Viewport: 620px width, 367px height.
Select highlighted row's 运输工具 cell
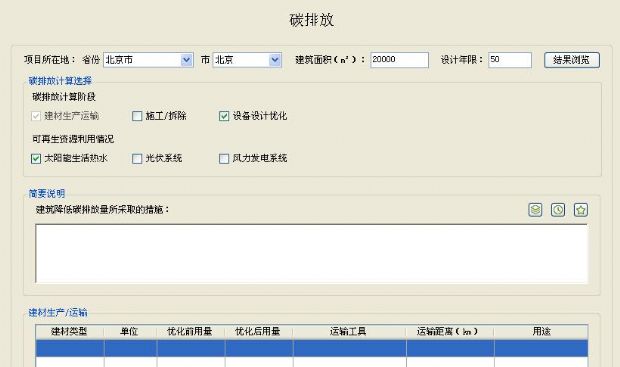point(350,348)
